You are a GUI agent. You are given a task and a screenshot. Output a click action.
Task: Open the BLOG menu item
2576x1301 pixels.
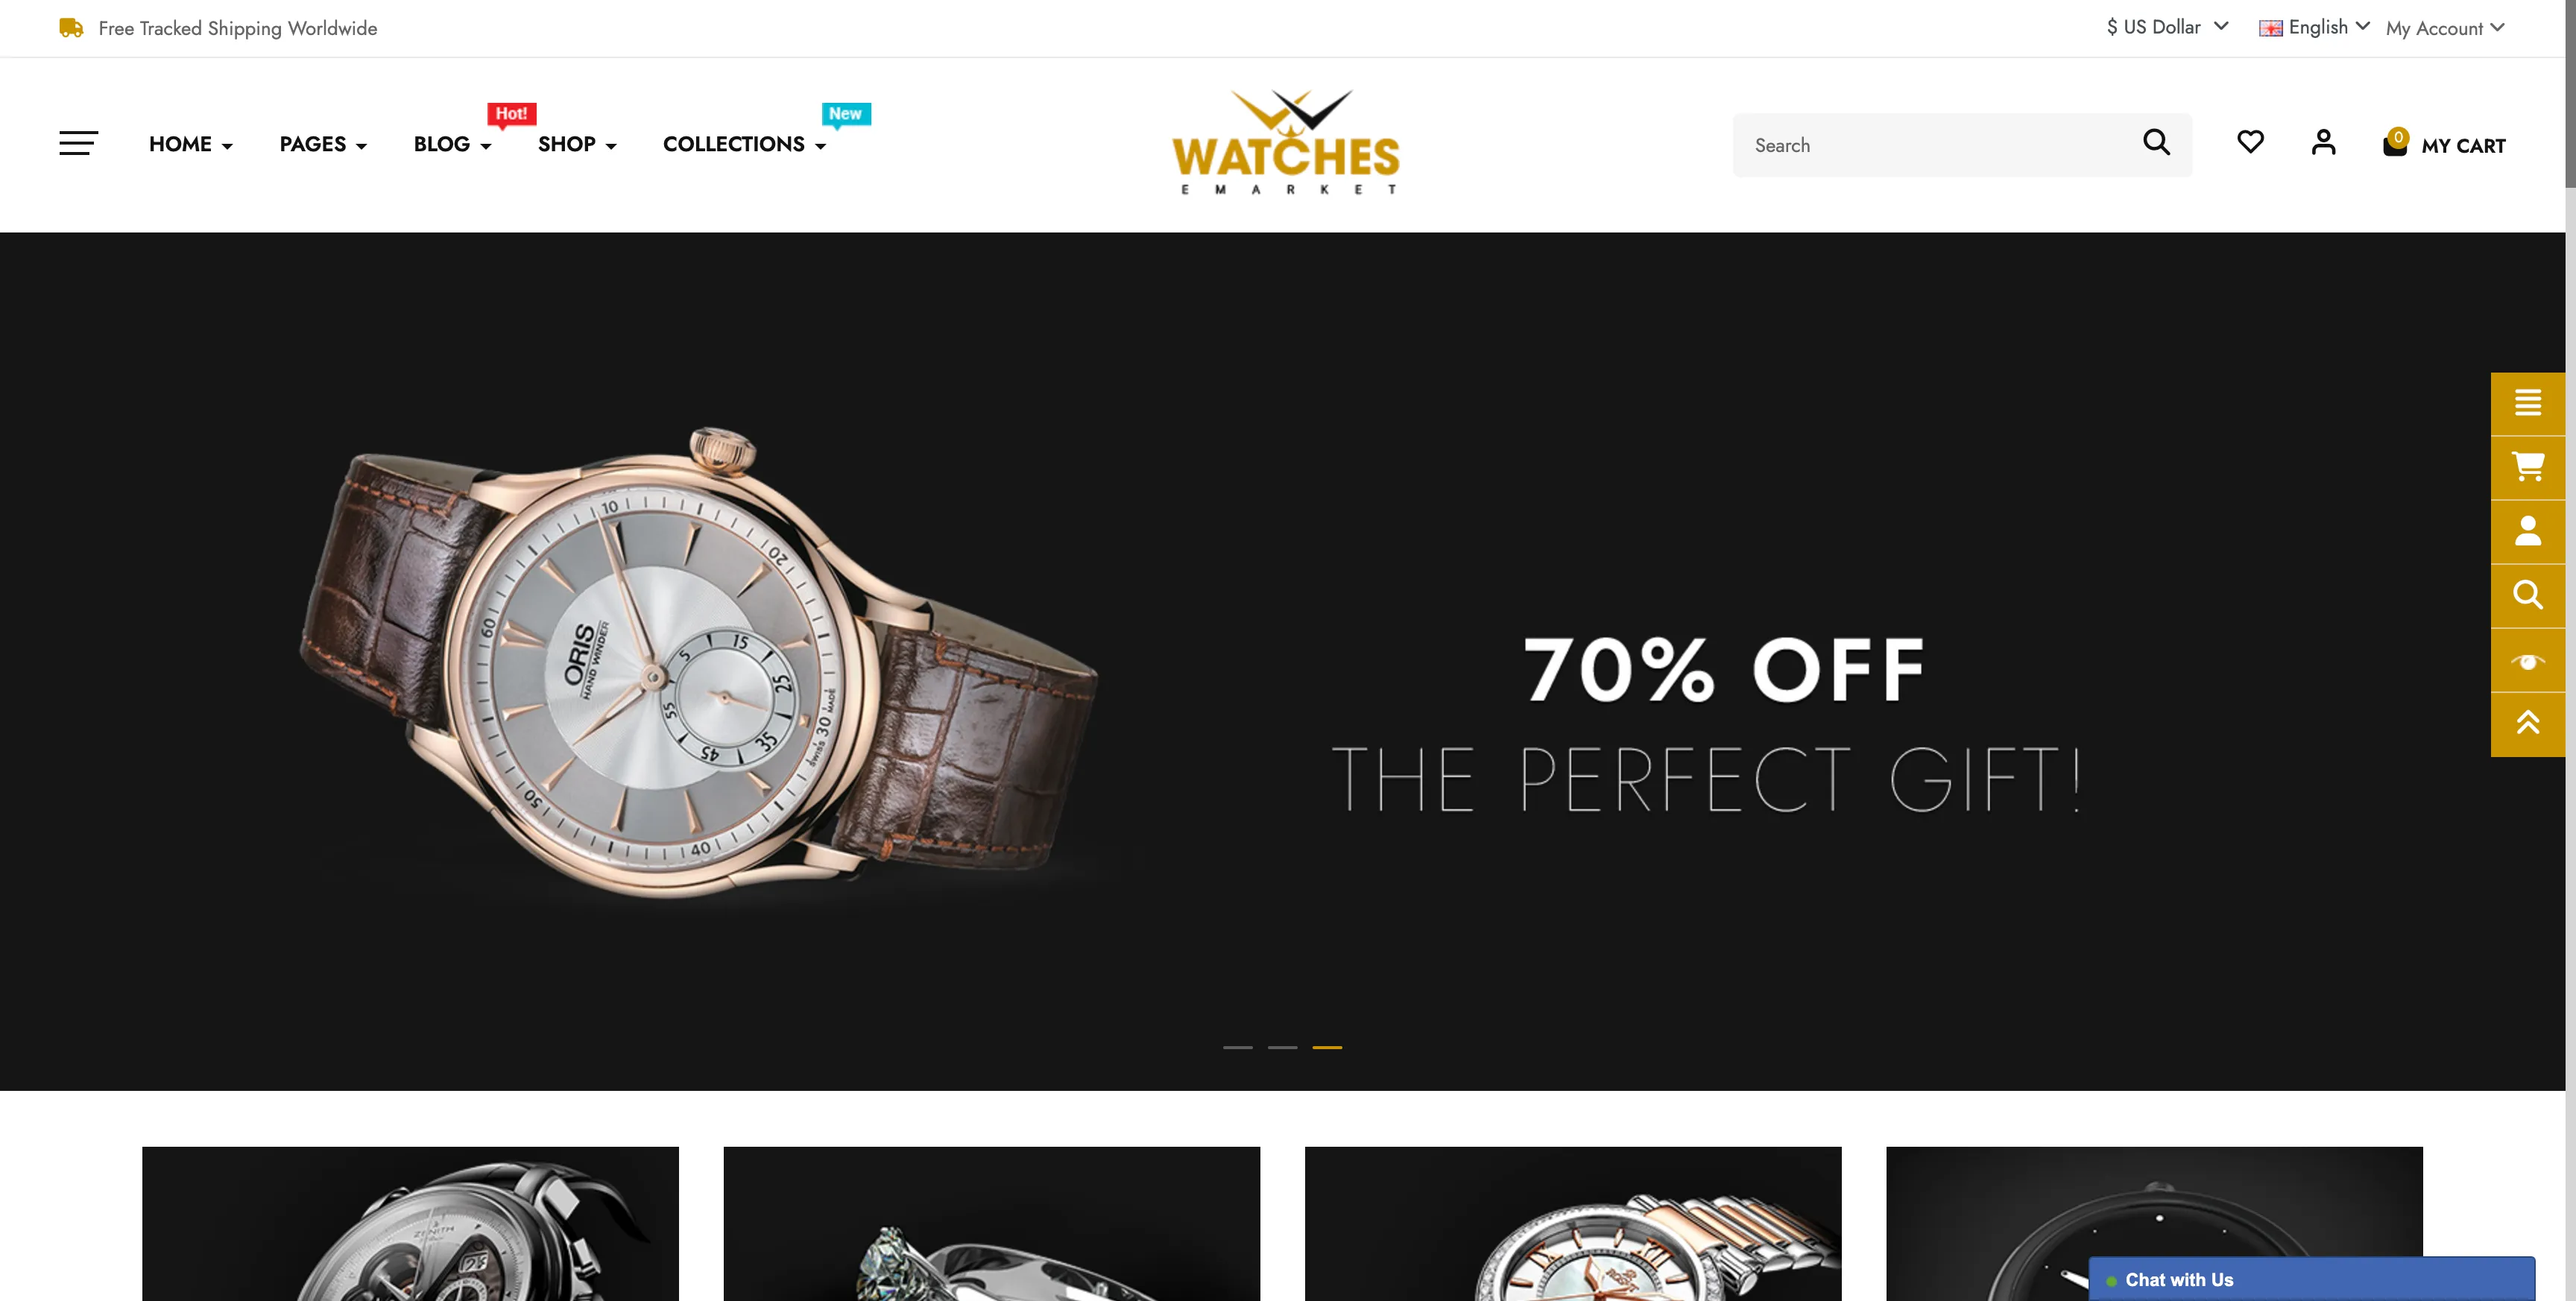coord(449,143)
